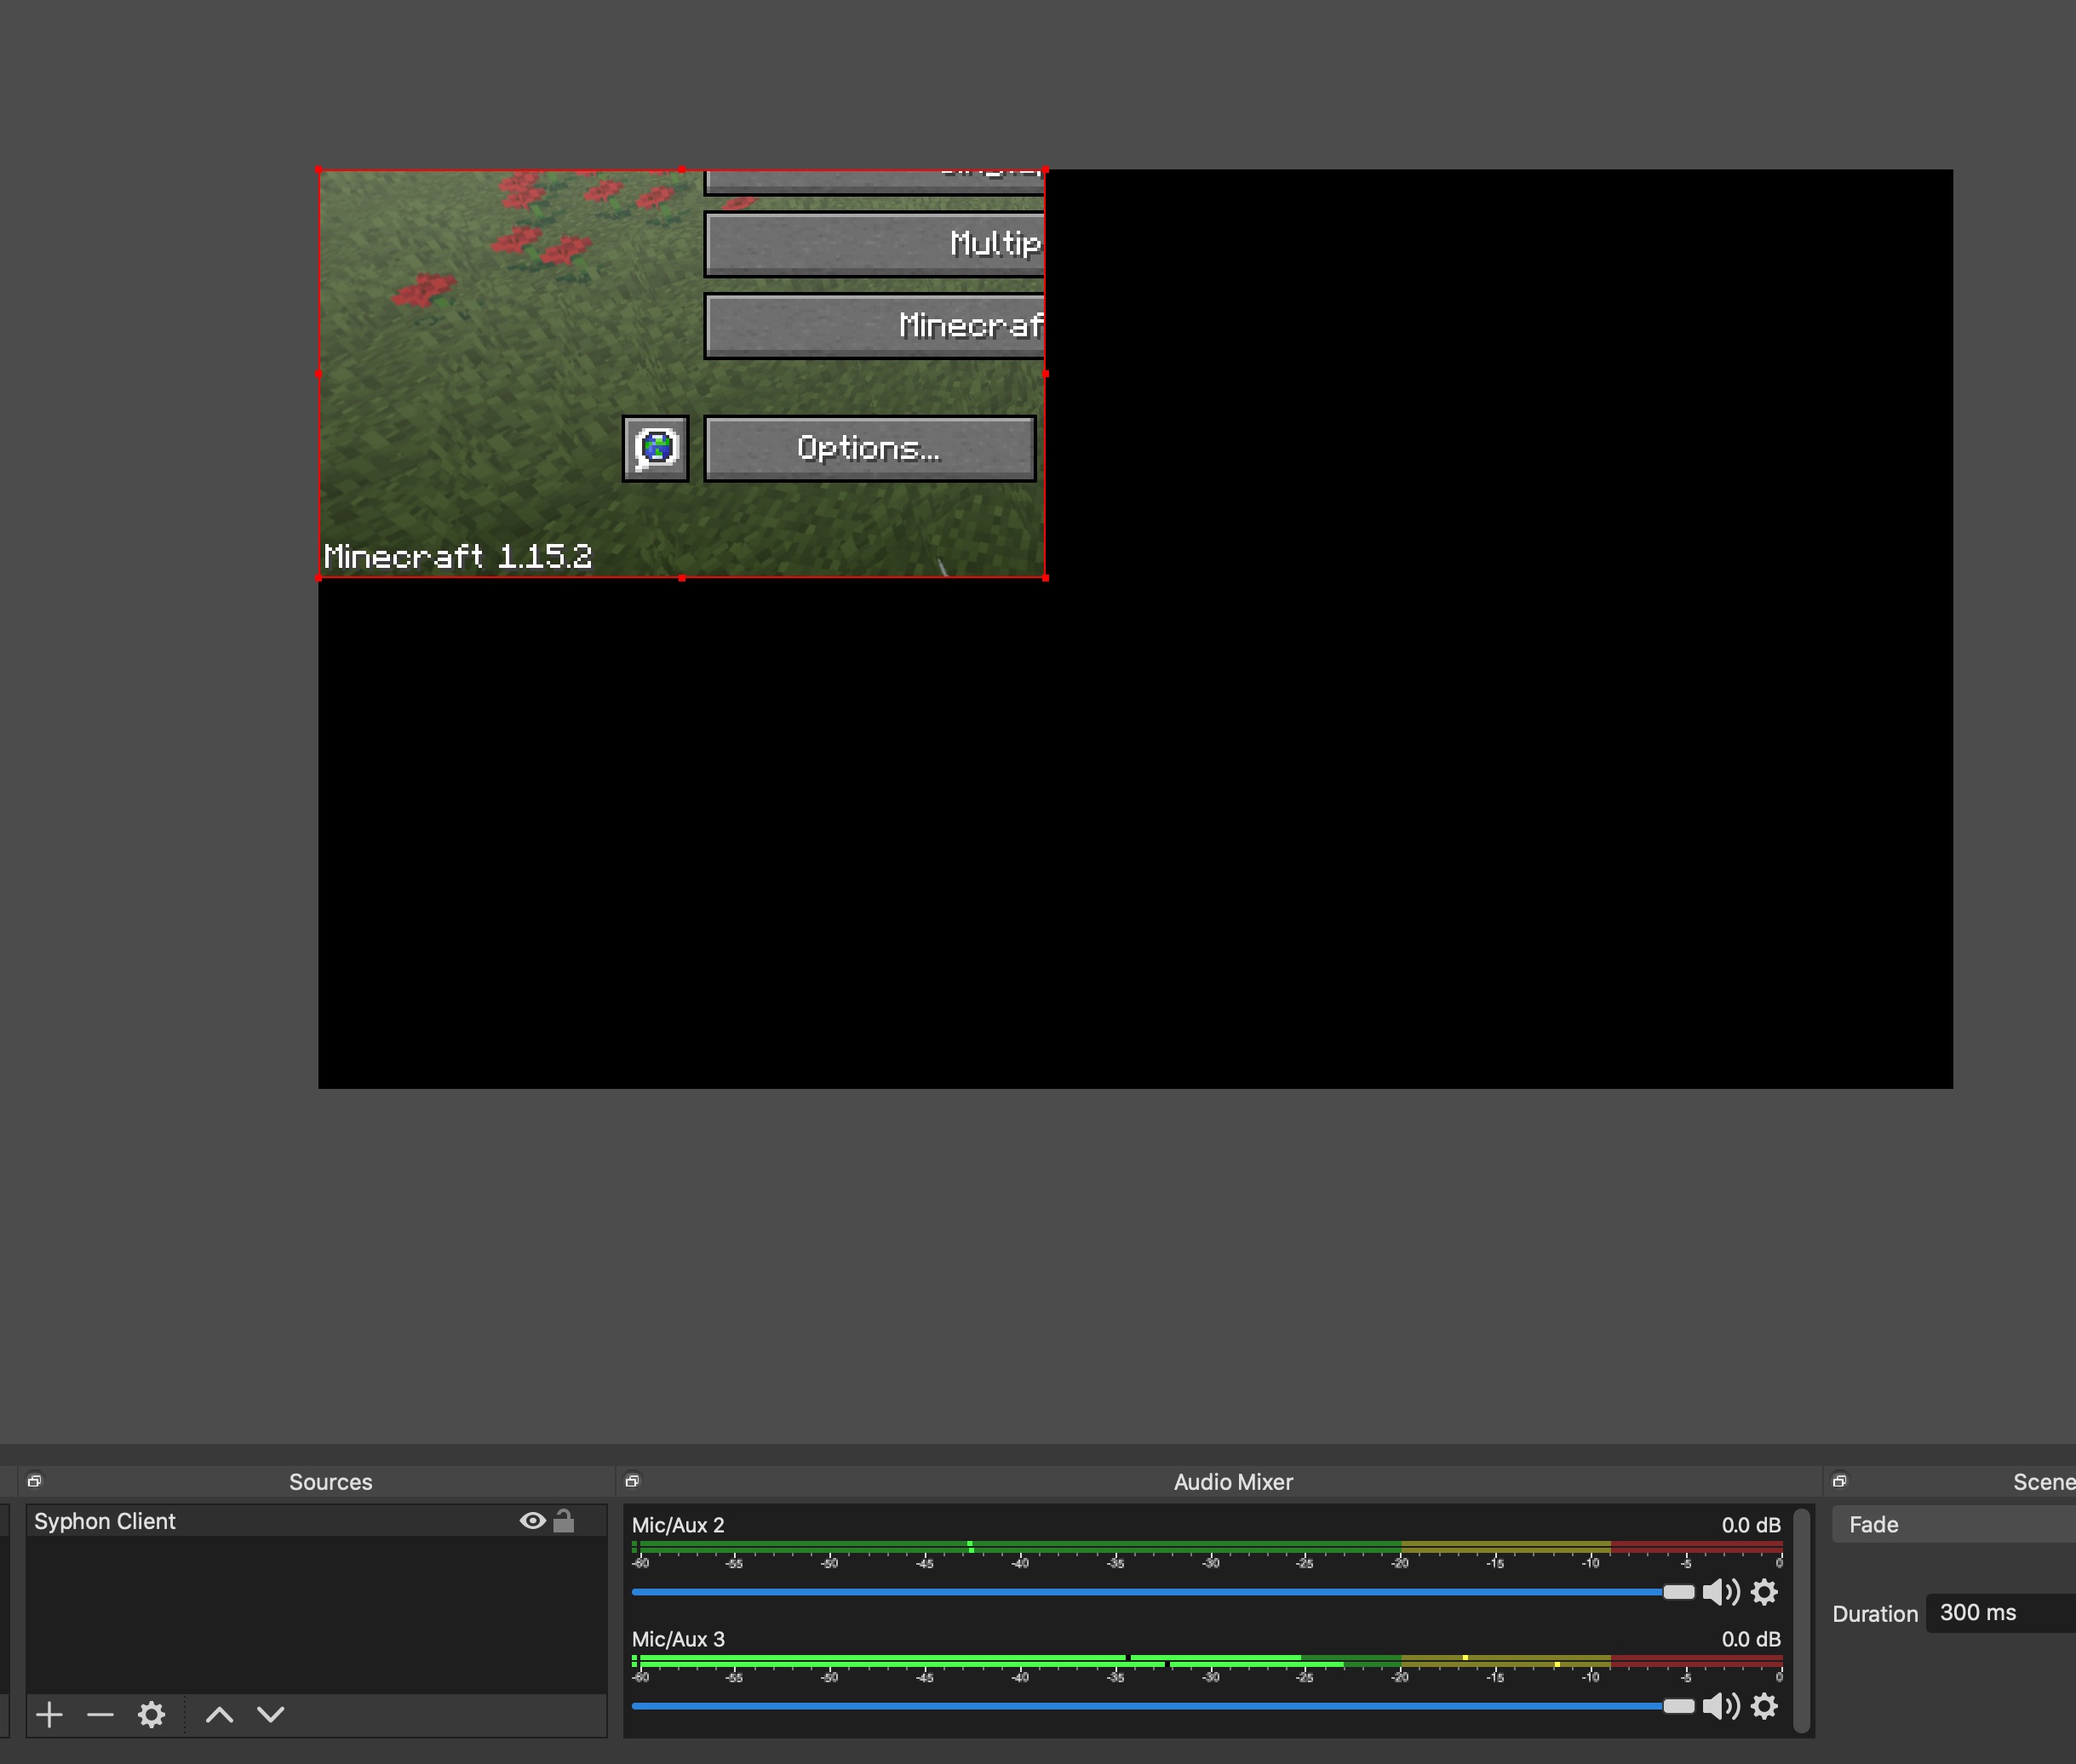Click the Mic/Aux 3 level meter

pos(1207,1661)
